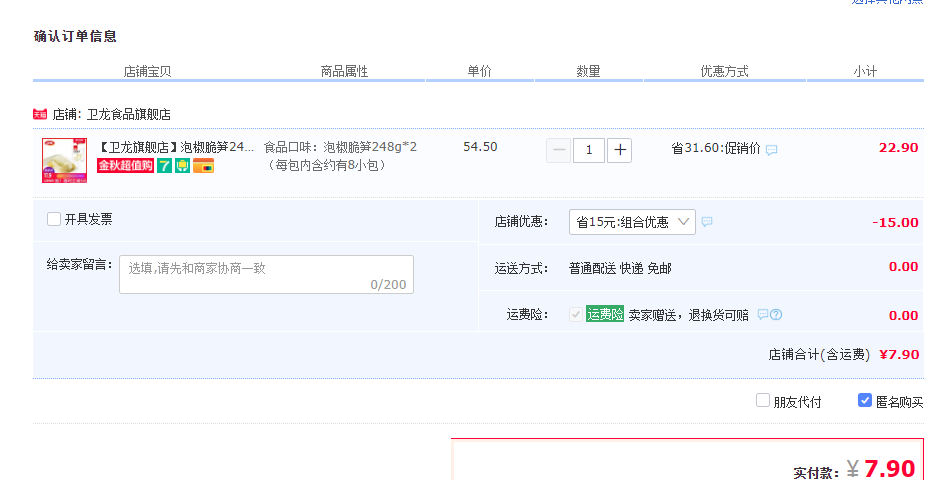Image resolution: width=928 pixels, height=480 pixels.
Task: Decrease quantity with the minus button
Action: pos(559,150)
